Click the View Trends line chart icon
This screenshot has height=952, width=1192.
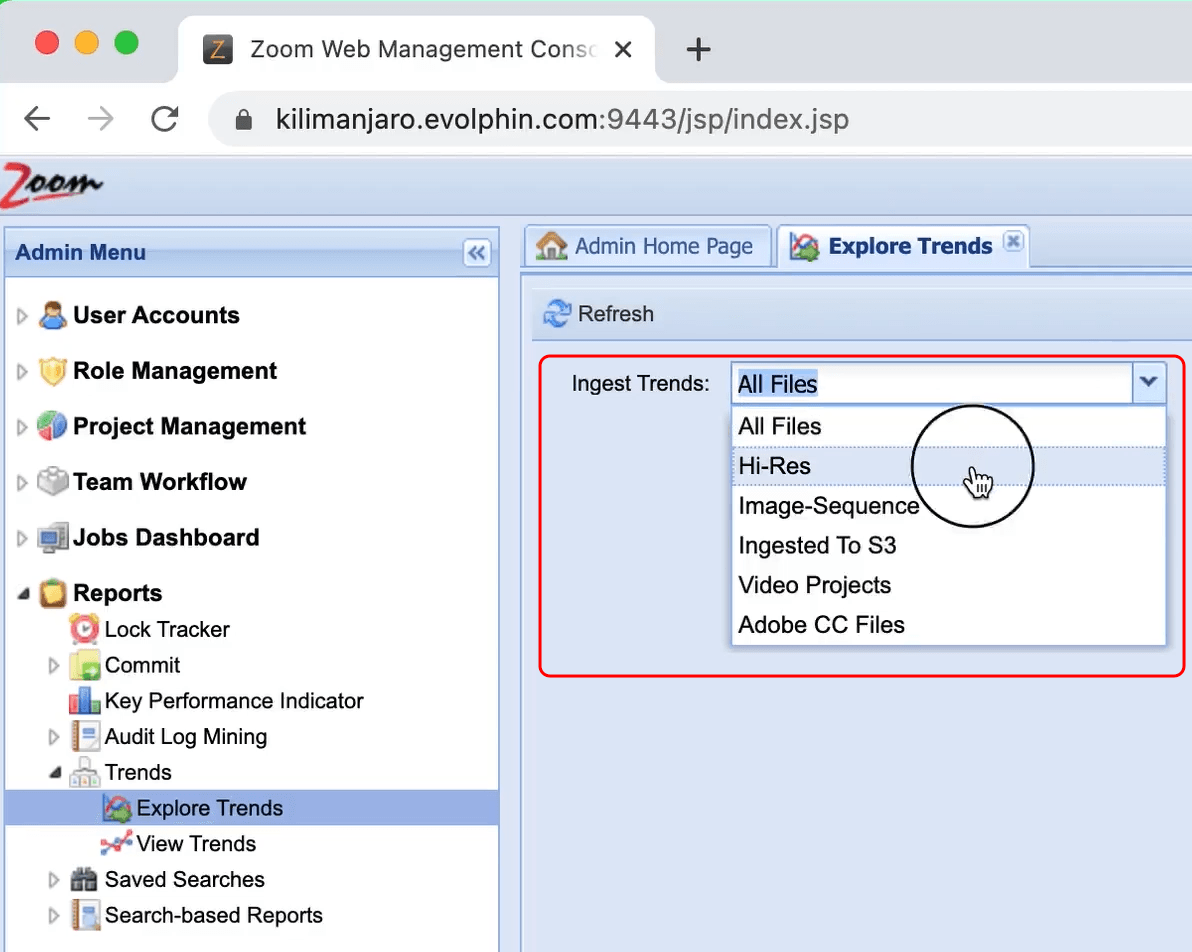[116, 843]
